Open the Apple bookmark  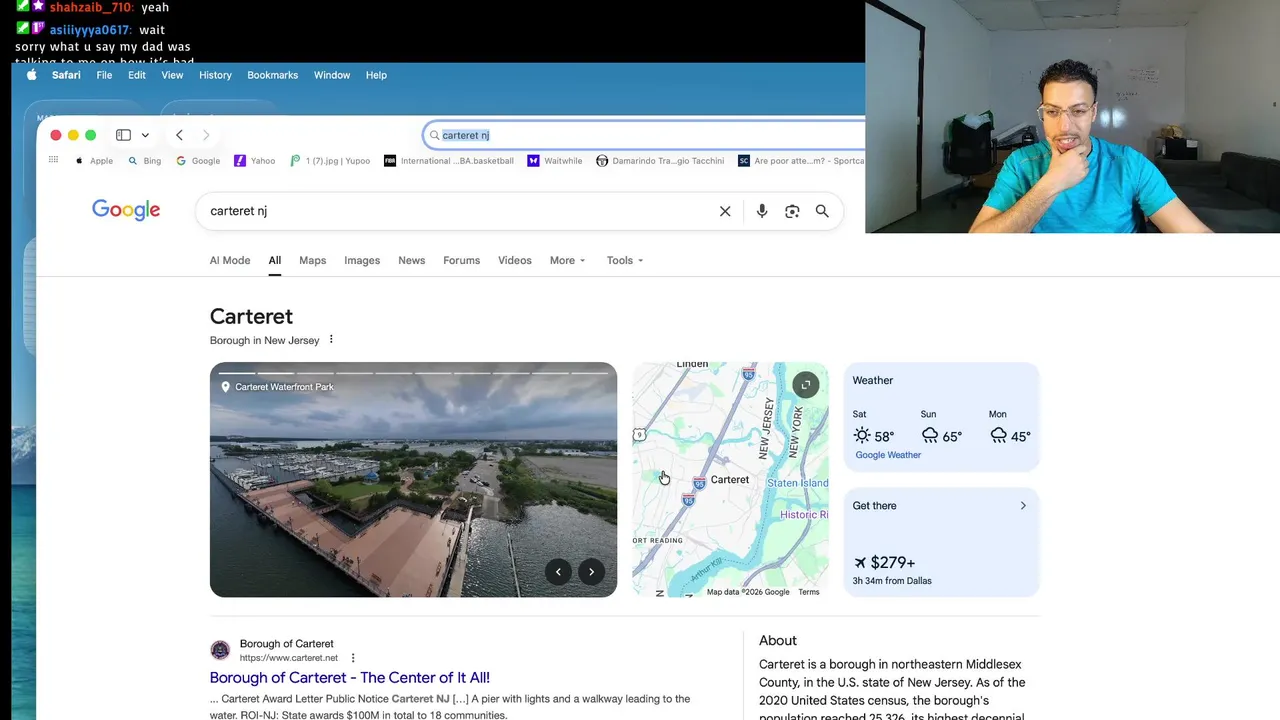point(94,160)
